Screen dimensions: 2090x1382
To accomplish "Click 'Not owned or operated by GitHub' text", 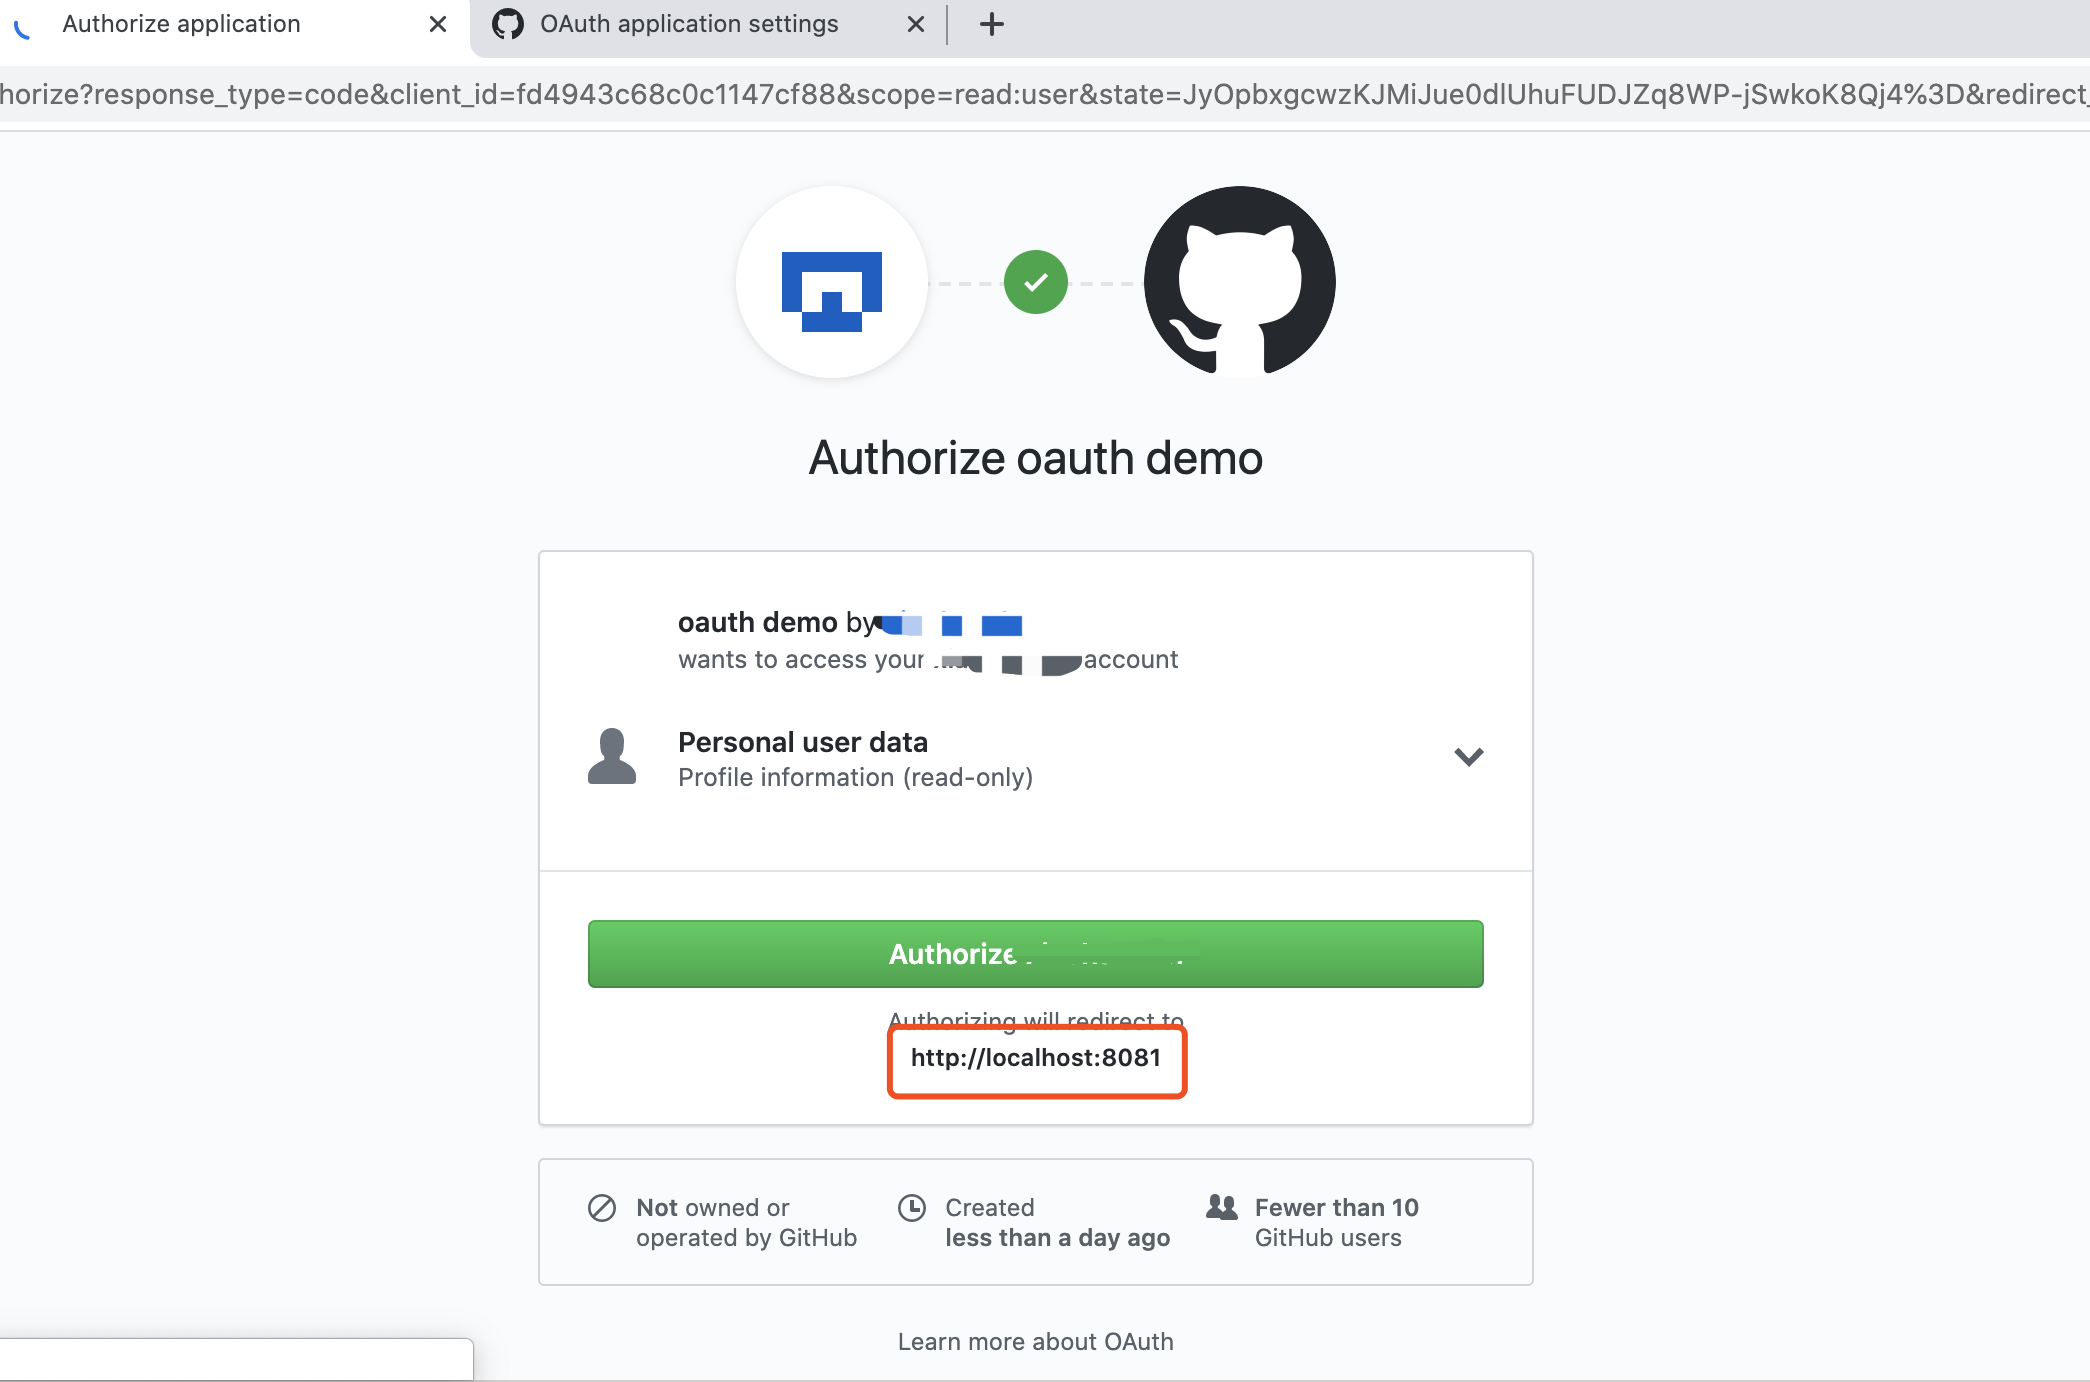I will click(x=747, y=1223).
